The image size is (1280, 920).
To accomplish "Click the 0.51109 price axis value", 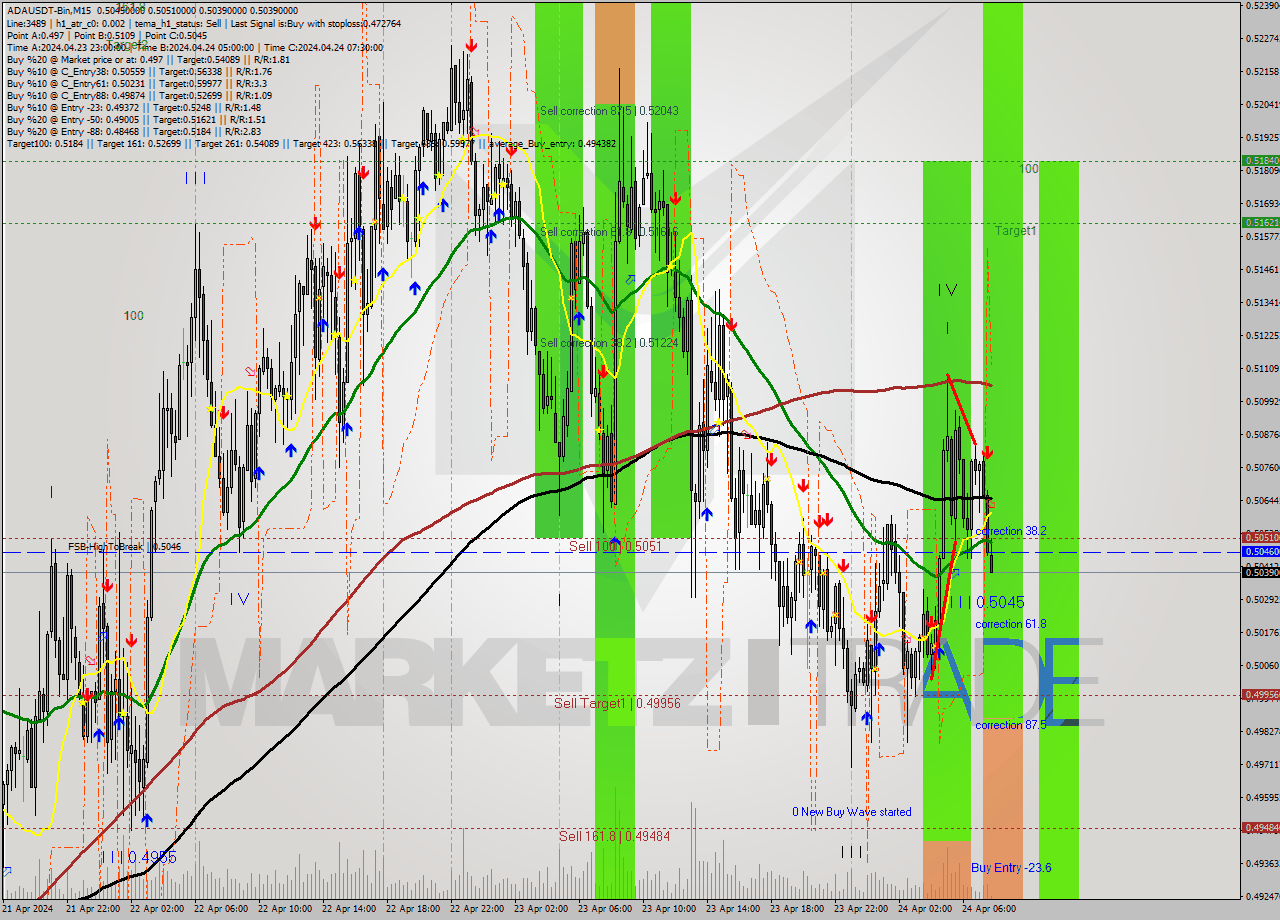I will point(1262,368).
